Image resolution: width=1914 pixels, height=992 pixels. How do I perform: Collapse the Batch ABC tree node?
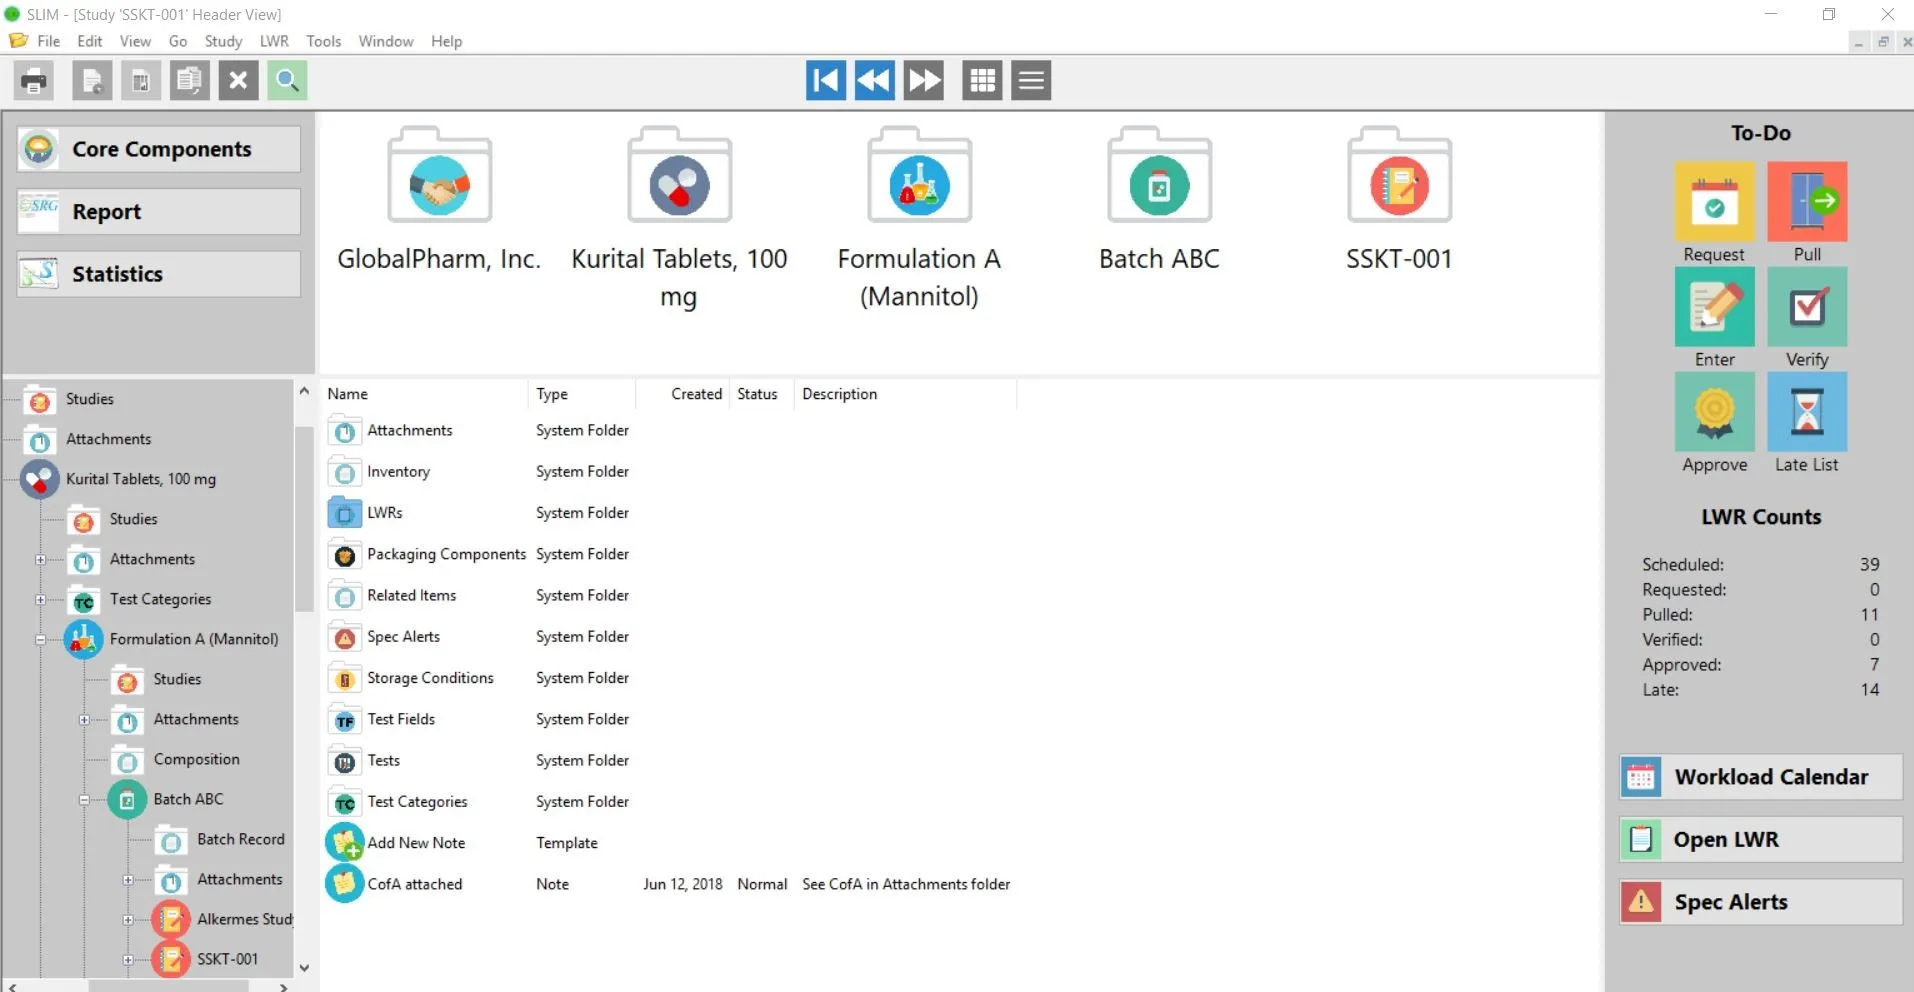[84, 800]
